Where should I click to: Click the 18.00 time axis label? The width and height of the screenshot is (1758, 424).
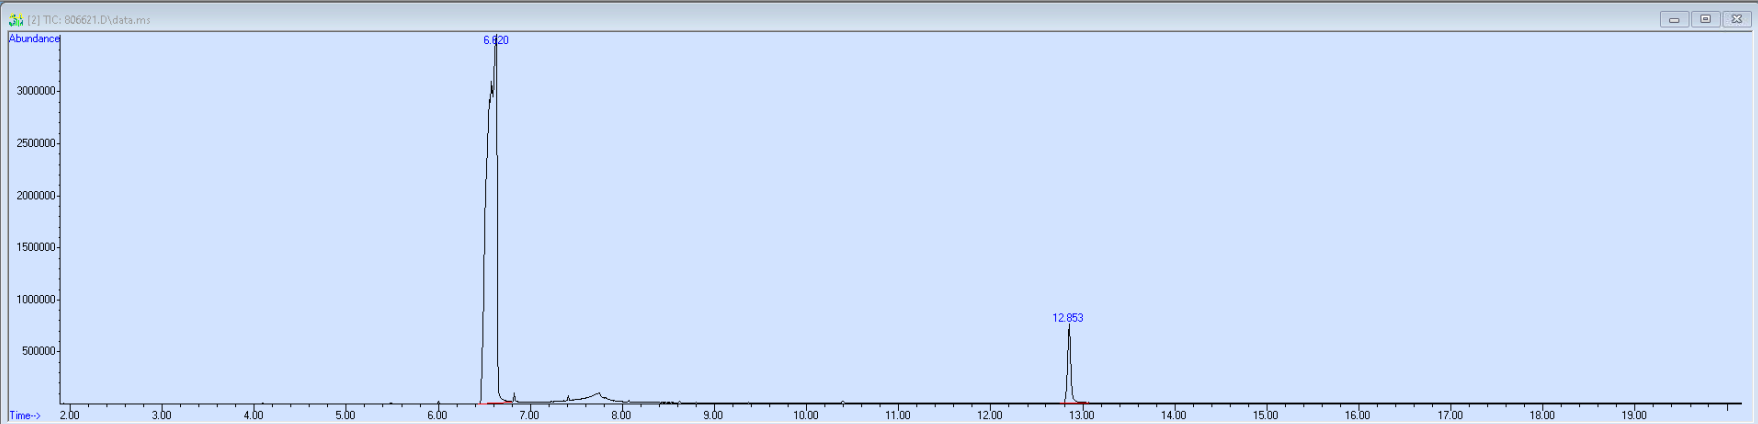[x=1542, y=415]
